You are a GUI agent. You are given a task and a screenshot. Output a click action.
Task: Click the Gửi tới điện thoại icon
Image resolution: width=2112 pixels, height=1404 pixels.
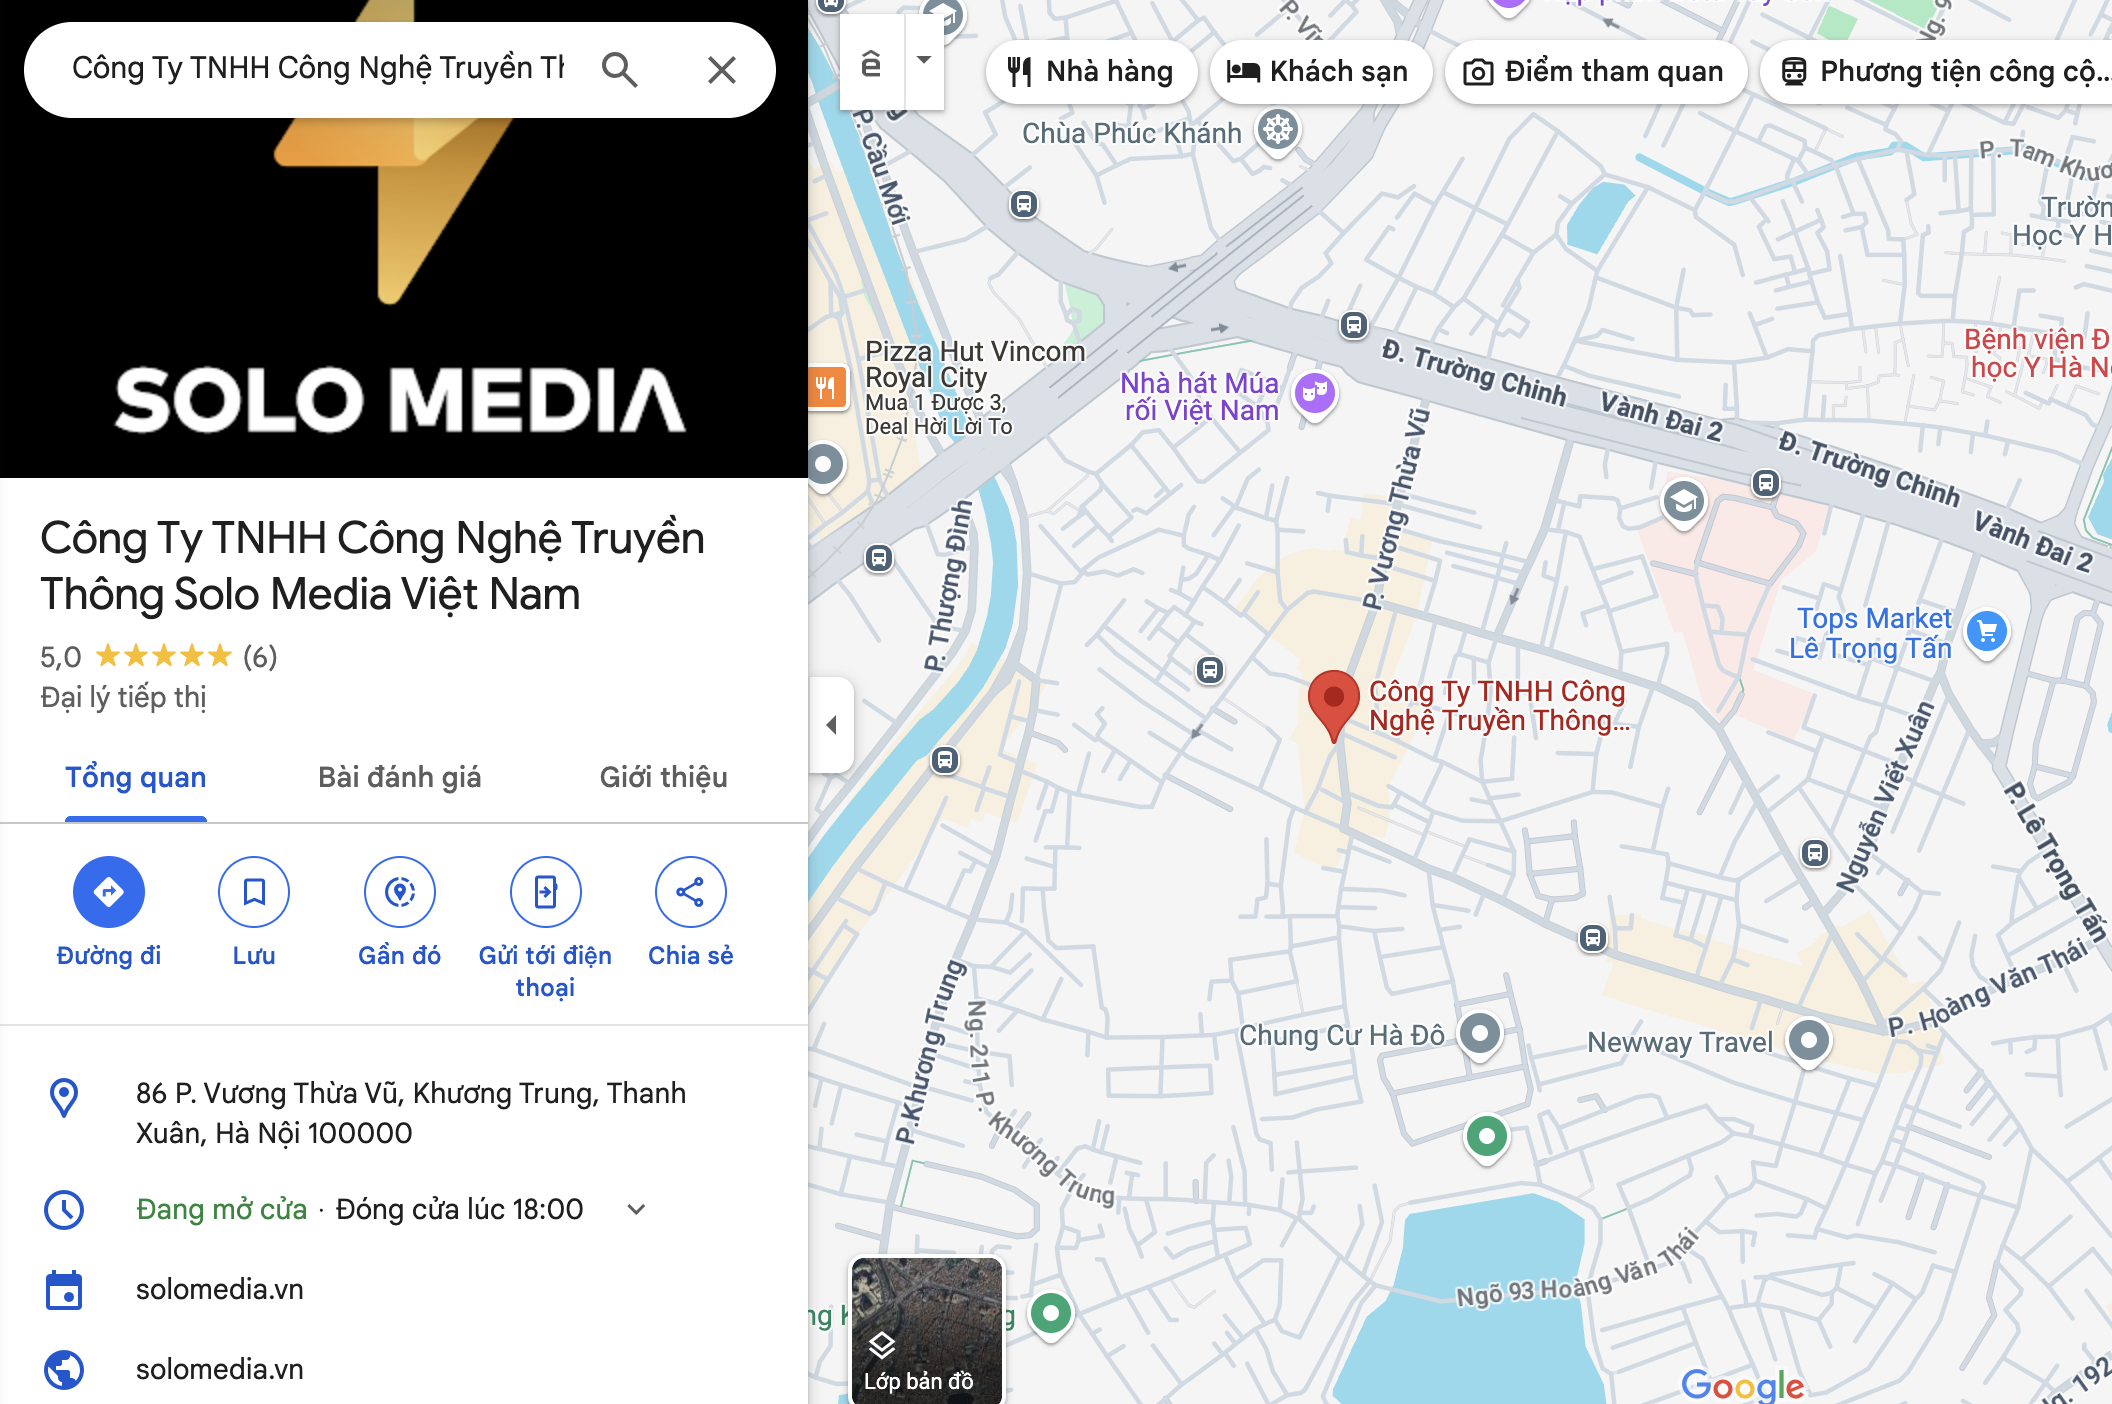pyautogui.click(x=545, y=891)
